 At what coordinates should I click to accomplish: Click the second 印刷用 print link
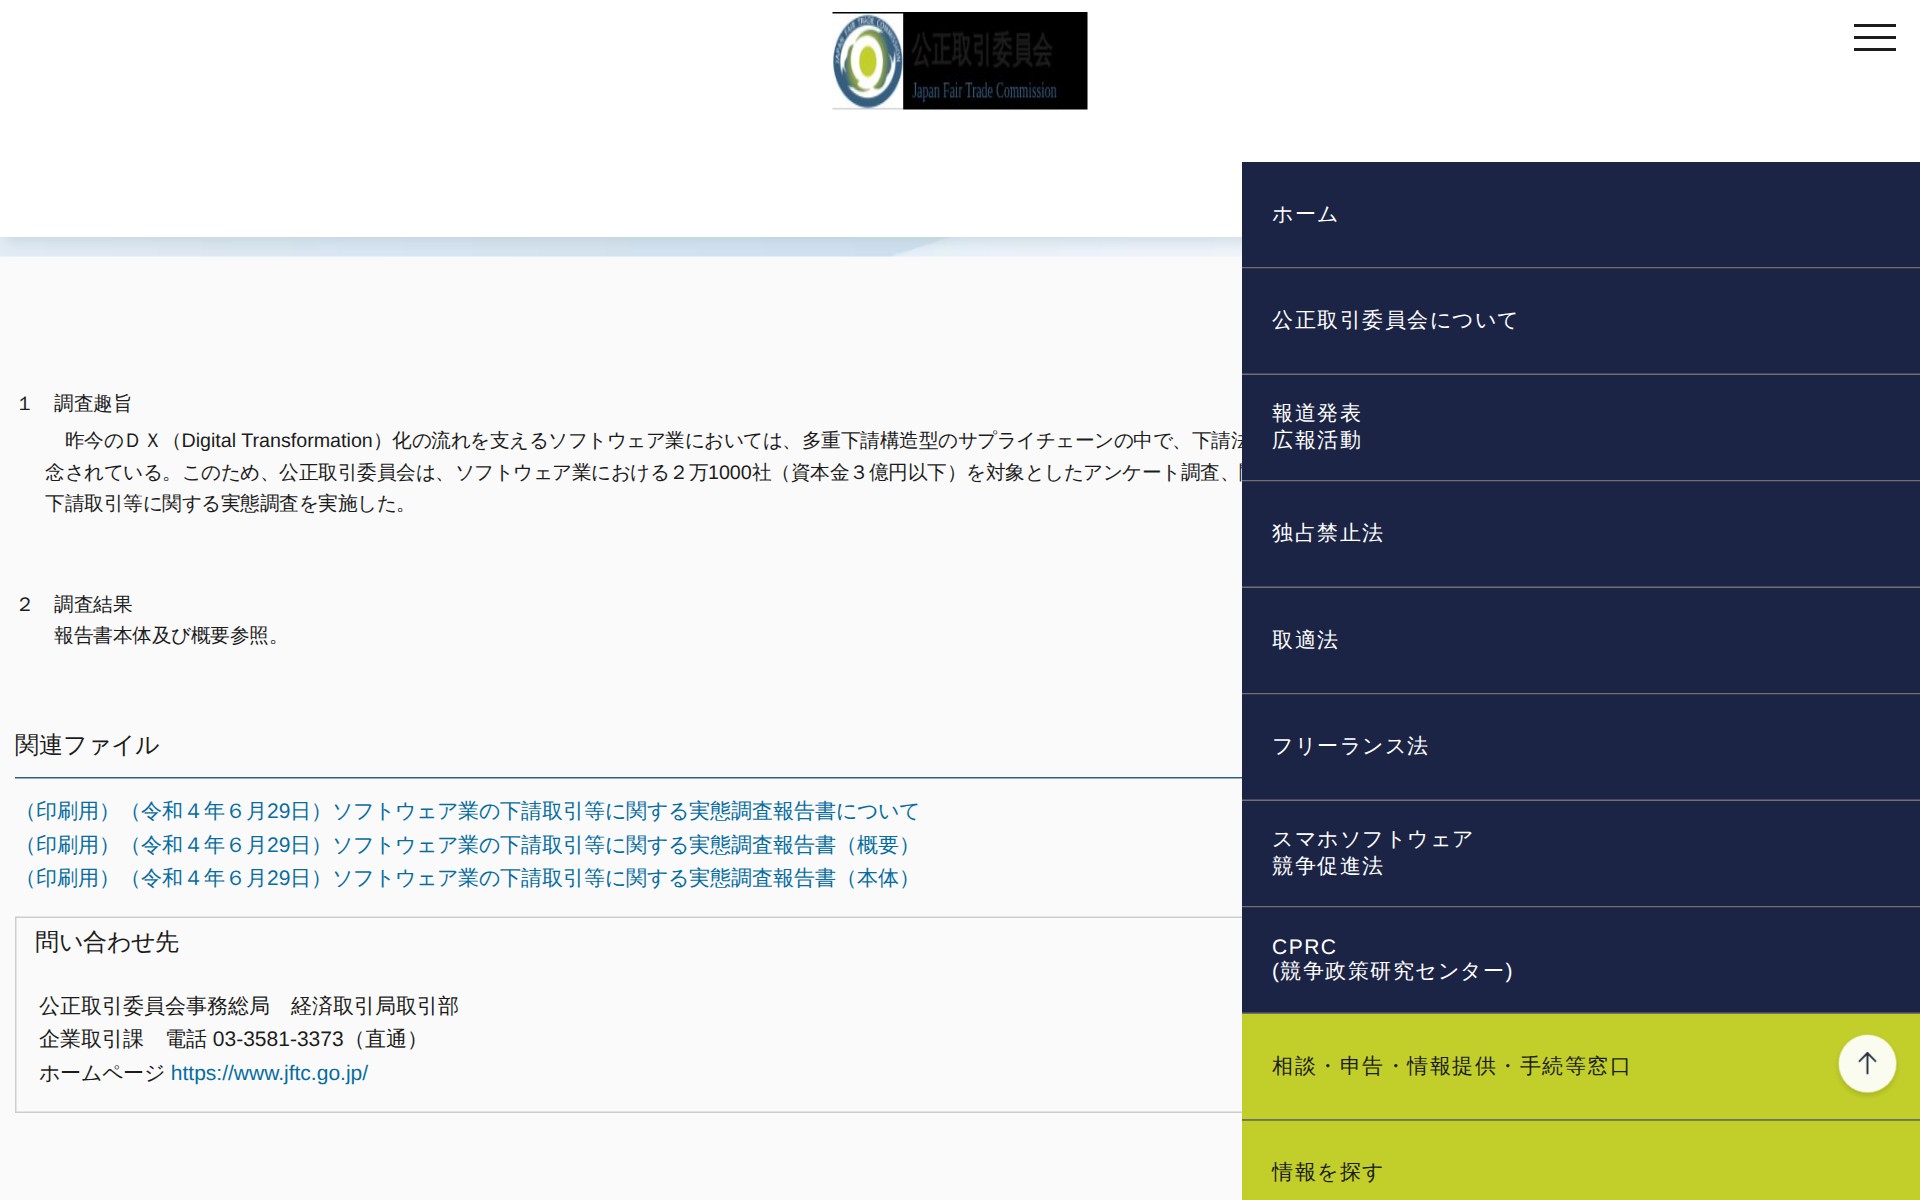click(66, 845)
